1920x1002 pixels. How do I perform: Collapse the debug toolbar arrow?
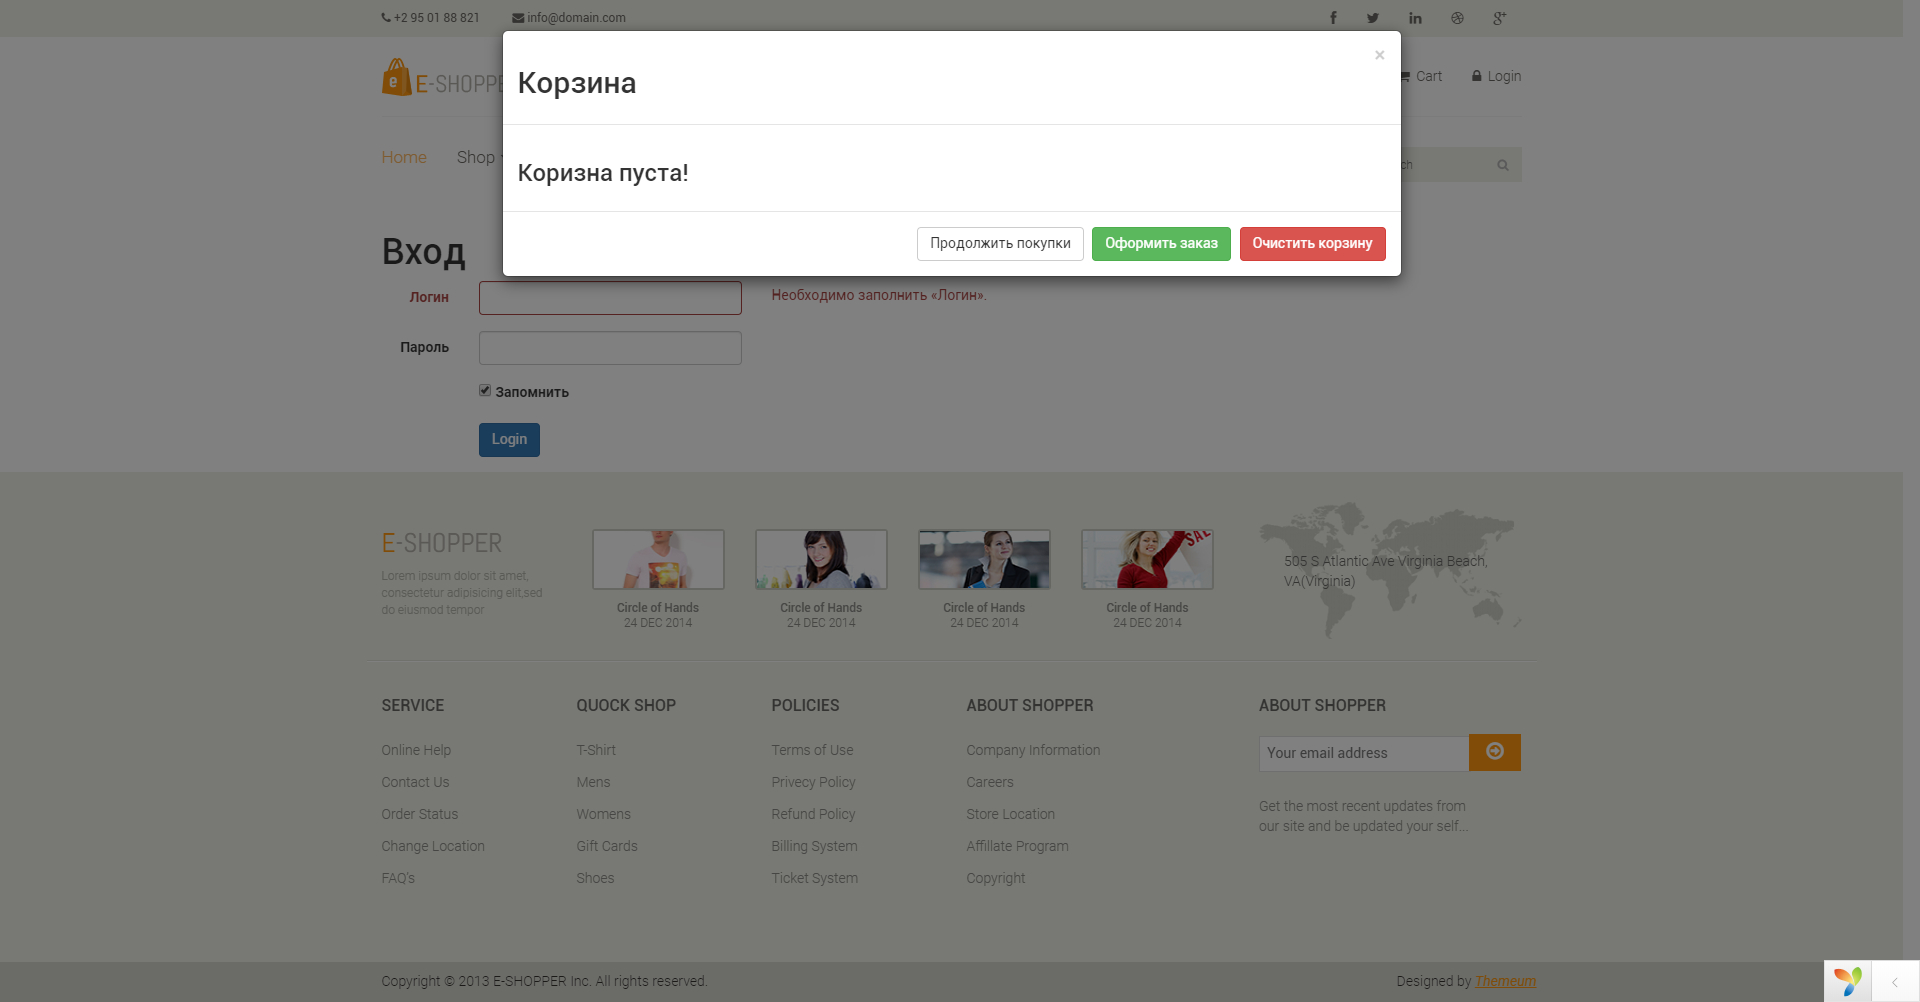coord(1894,982)
